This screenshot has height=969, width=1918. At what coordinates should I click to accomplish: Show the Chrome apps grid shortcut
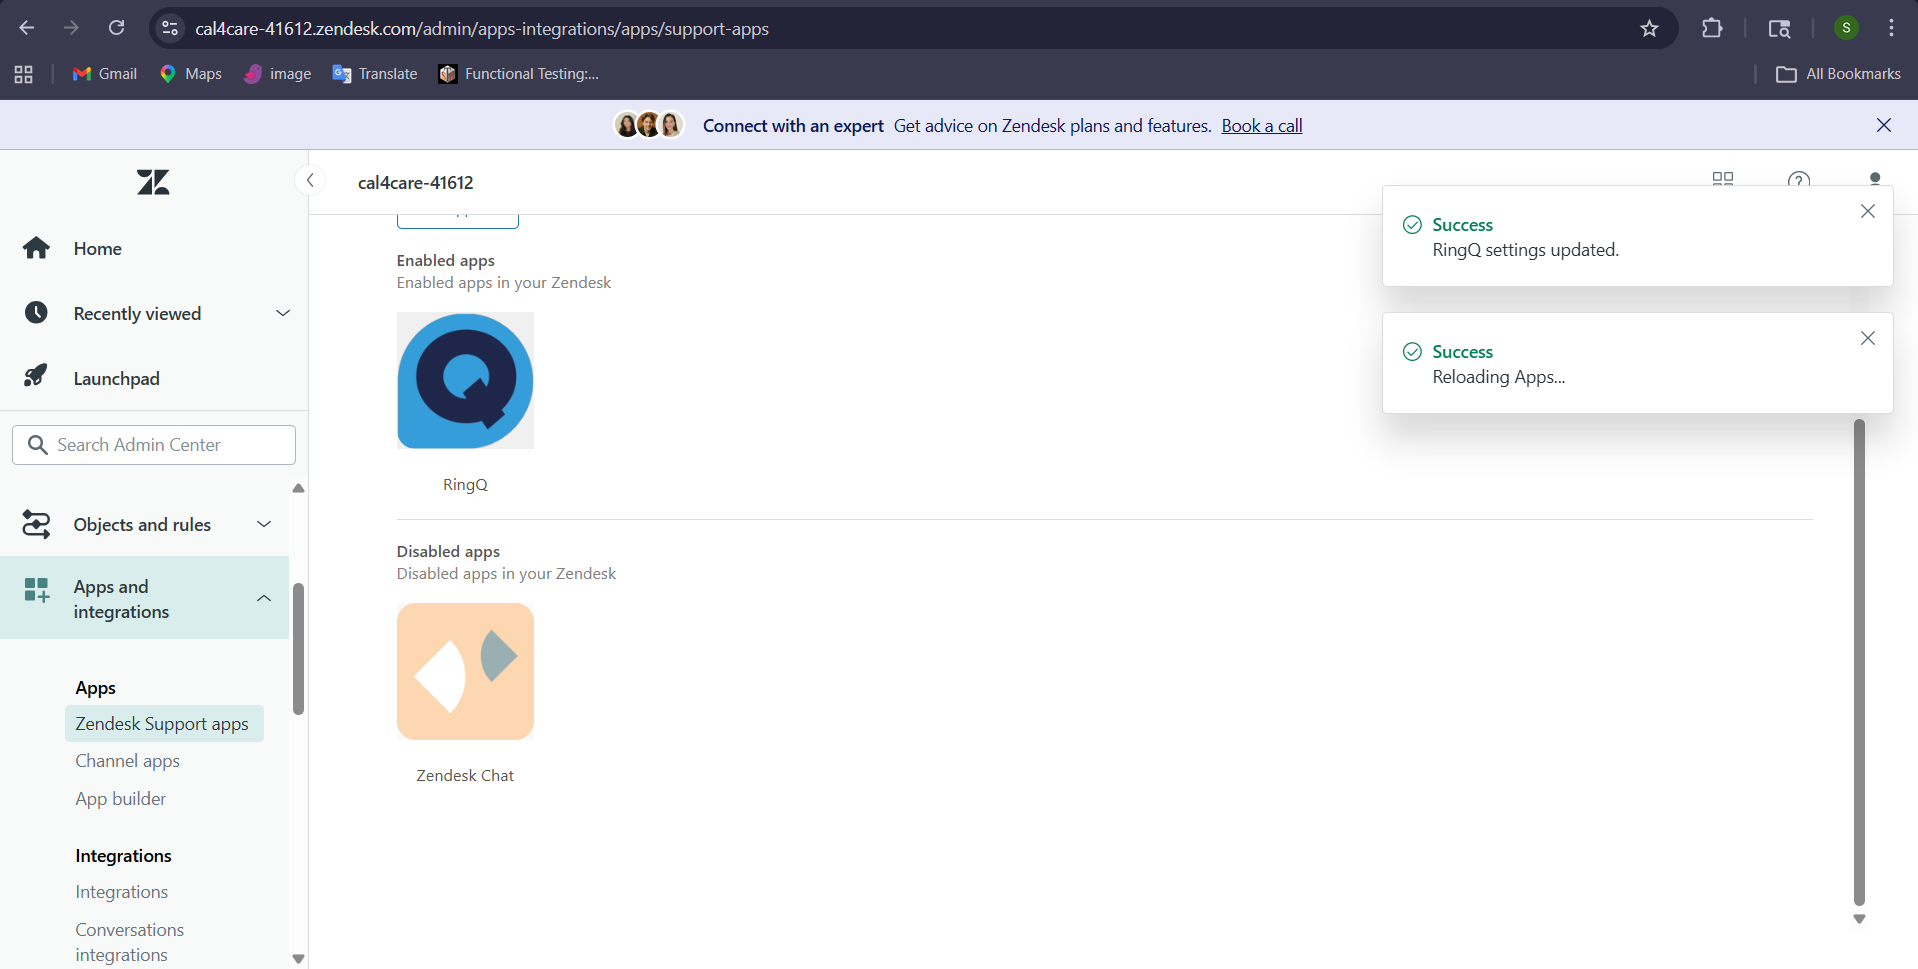coord(24,74)
